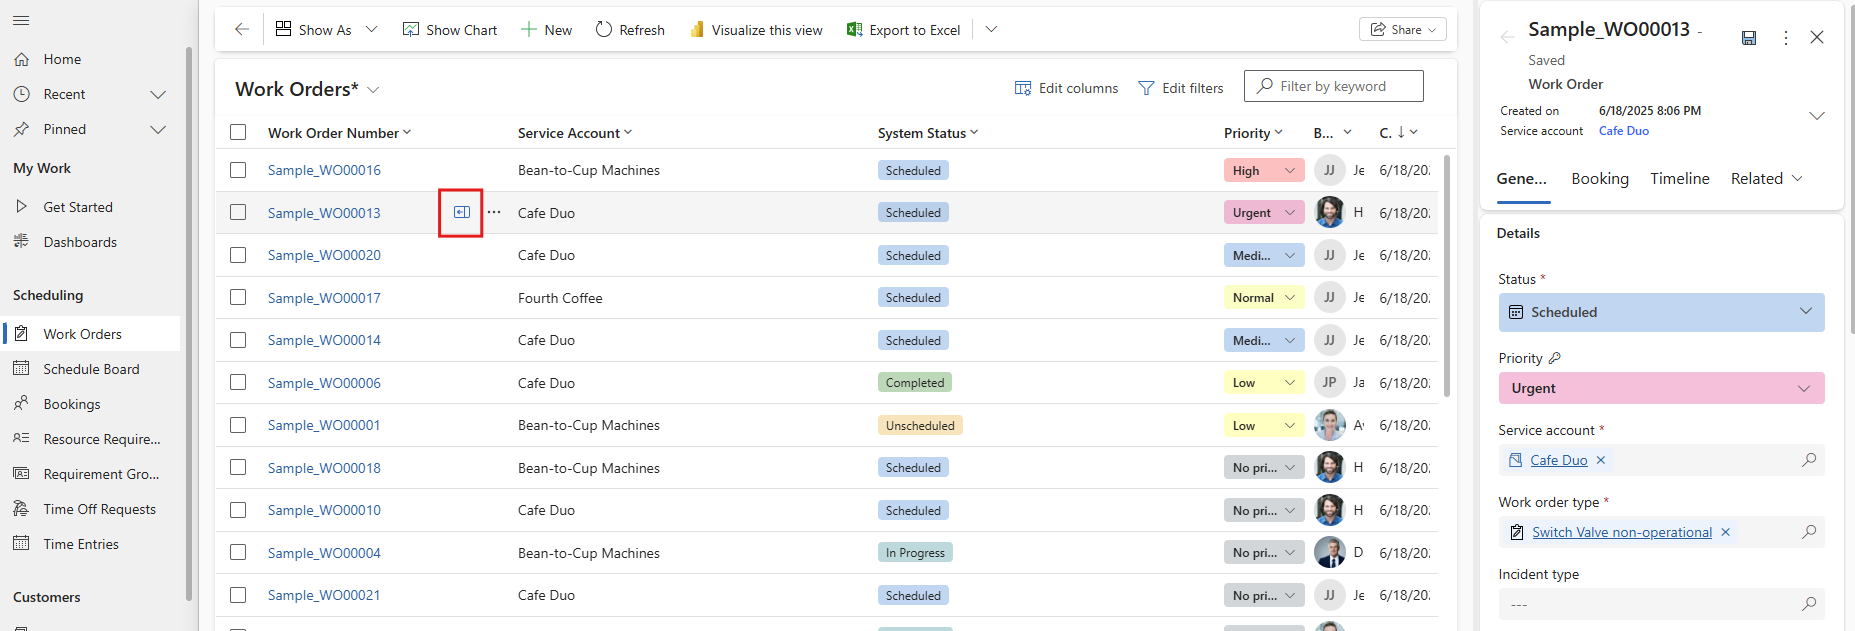Open Time Entries in the sidebar
1855x631 pixels.
(81, 544)
